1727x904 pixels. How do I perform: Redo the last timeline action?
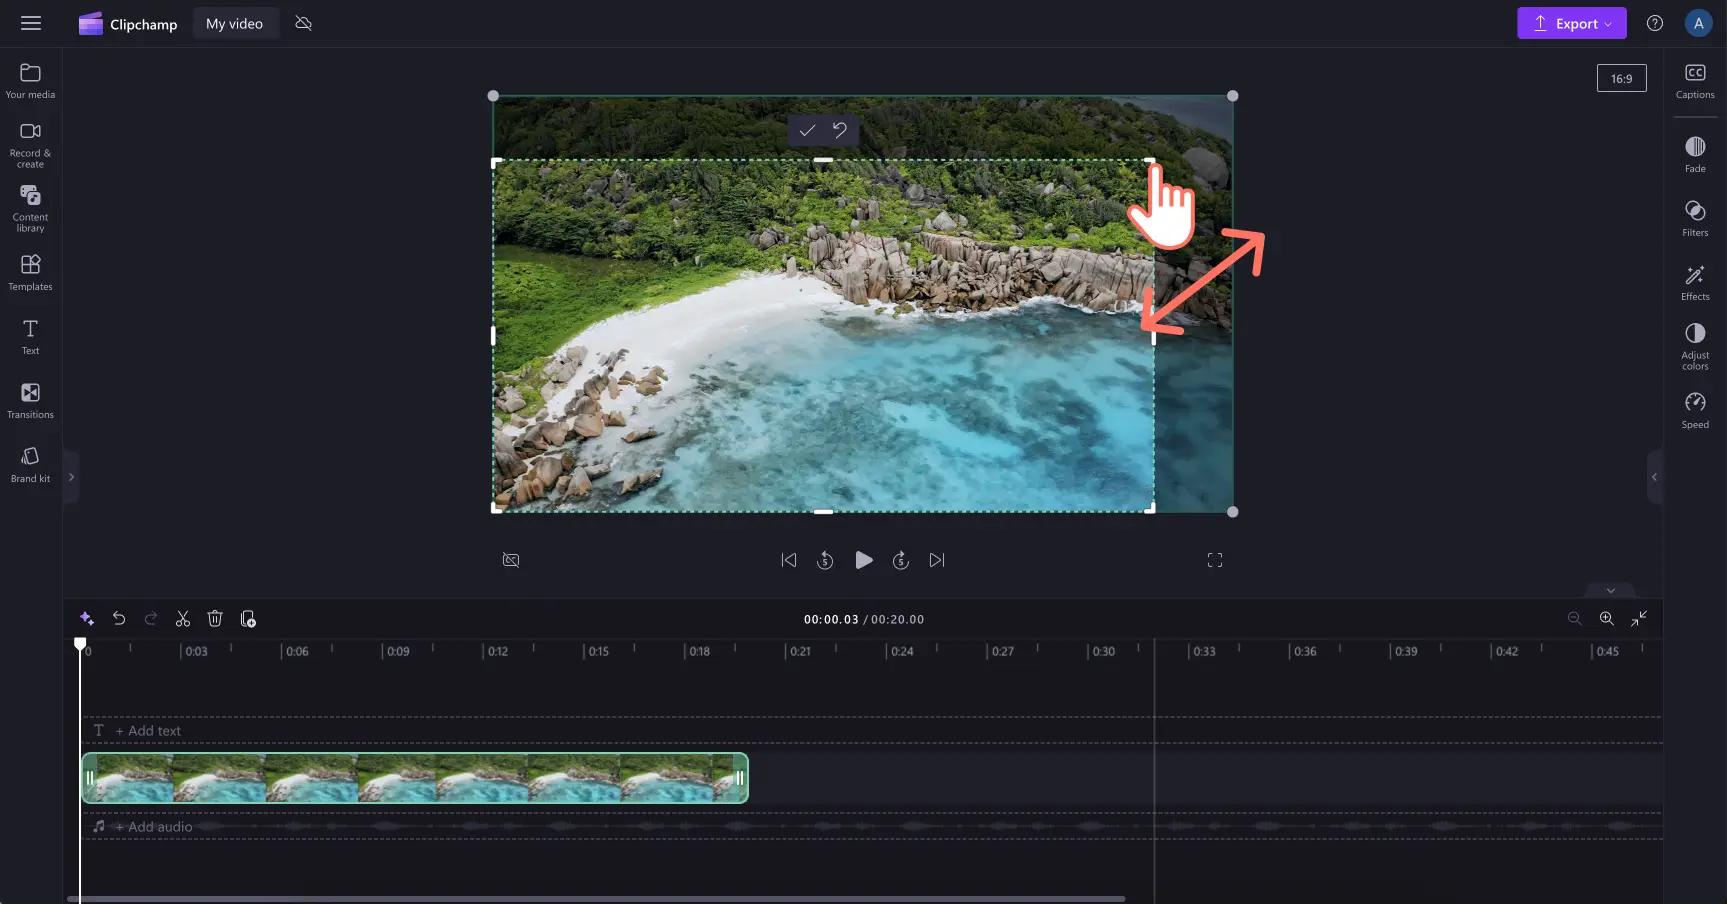151,619
